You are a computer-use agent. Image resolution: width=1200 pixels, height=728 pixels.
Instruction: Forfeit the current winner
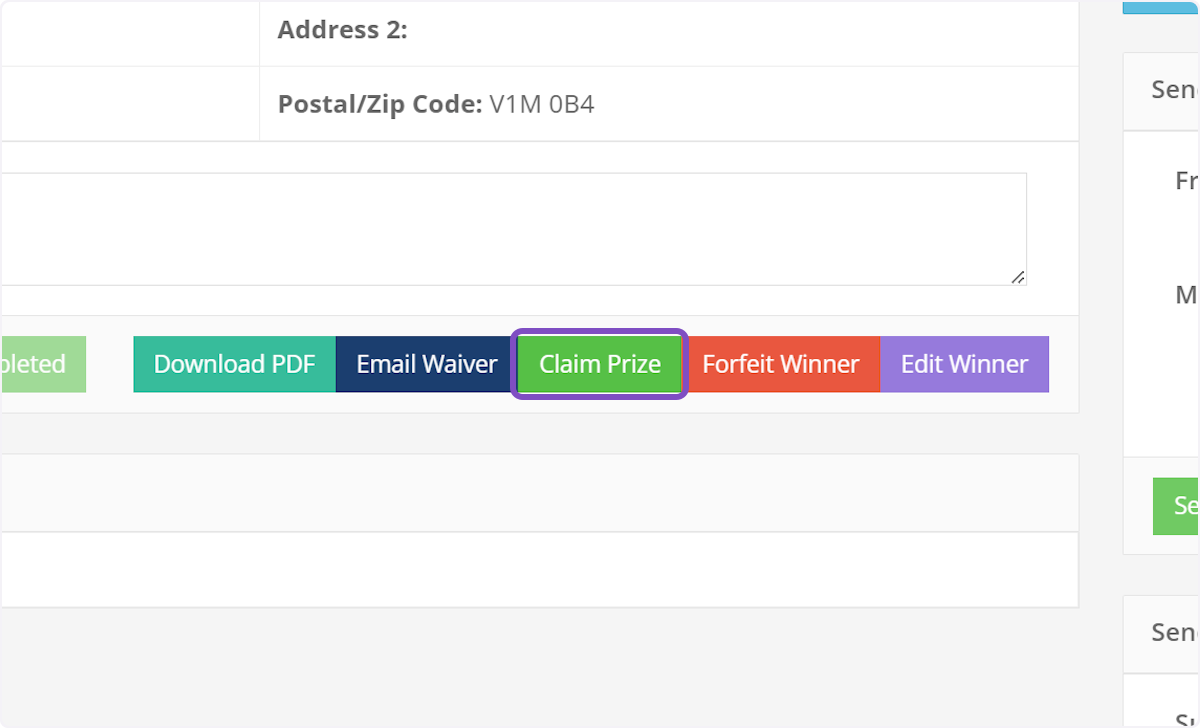783,364
